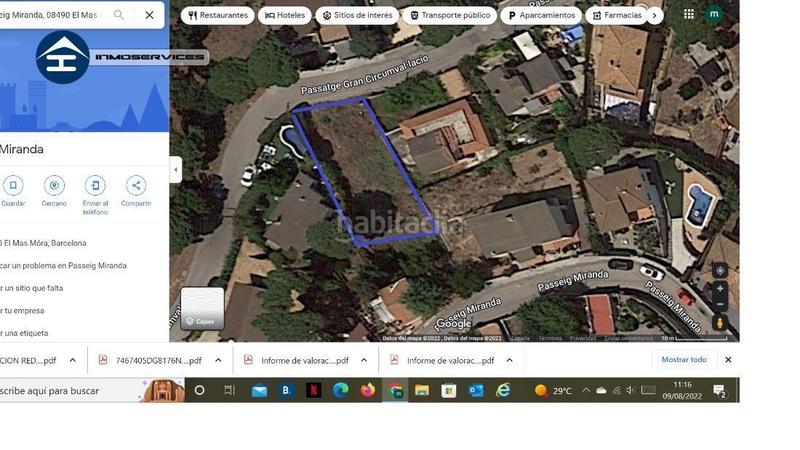
Task: Expand more category chips arrow
Action: (655, 15)
